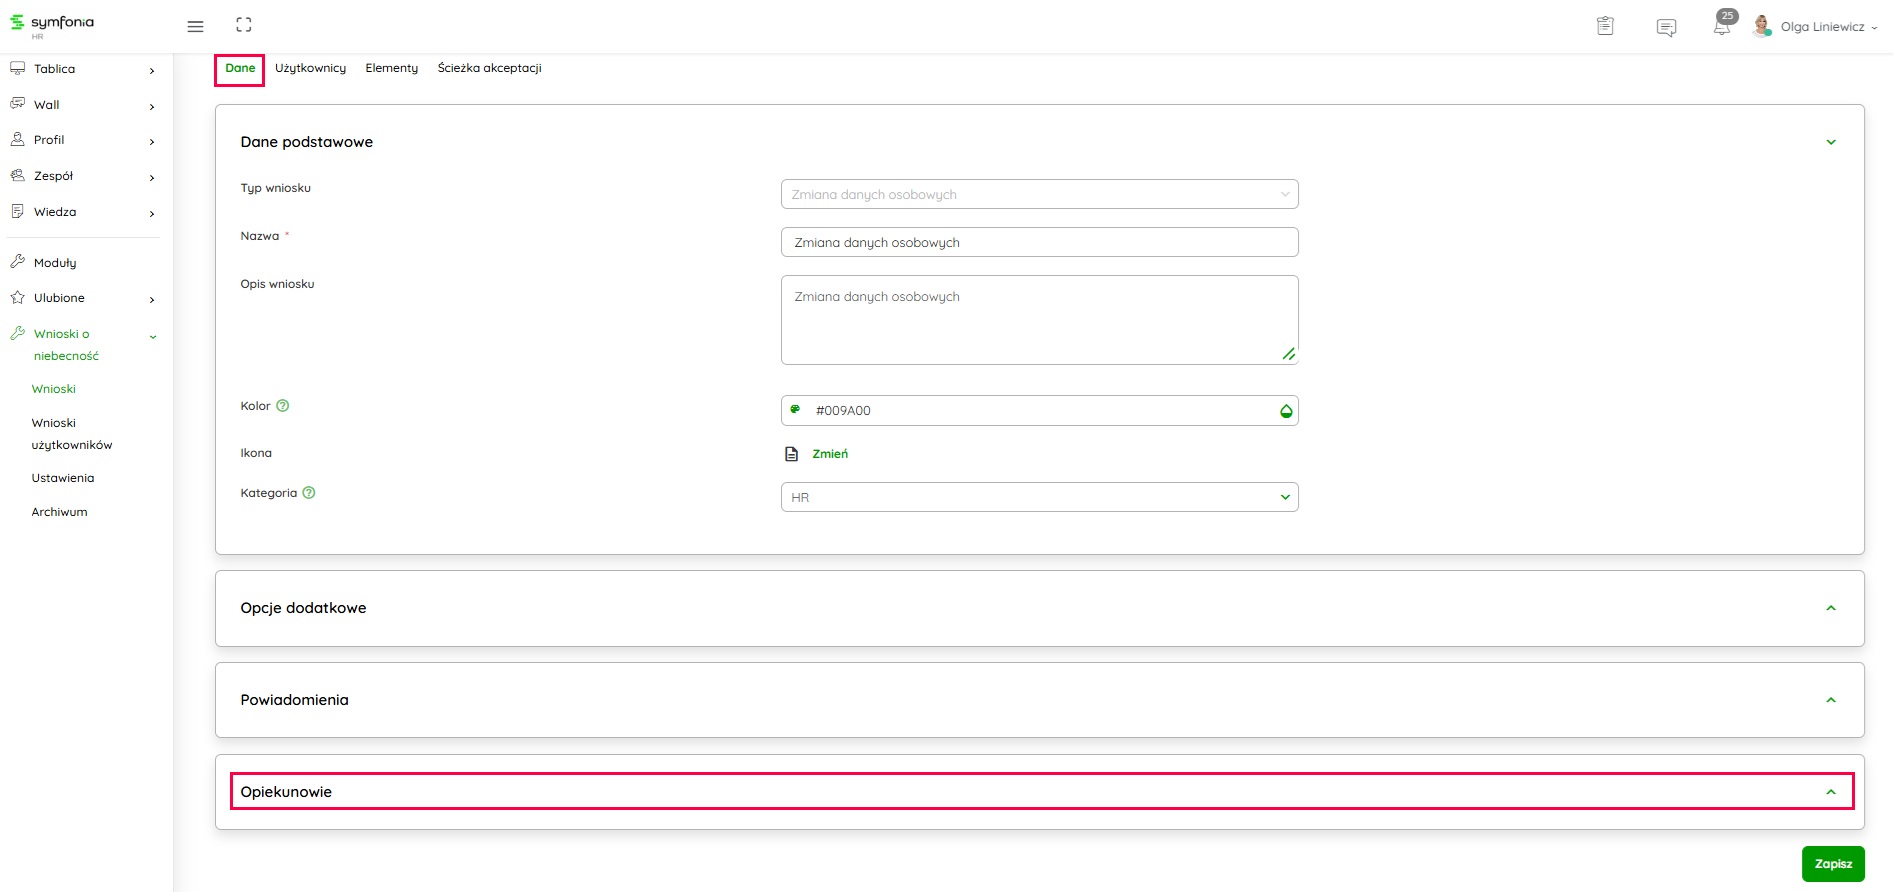Viewport: 1893px width, 892px height.
Task: Click the Zapisz button
Action: [x=1832, y=864]
